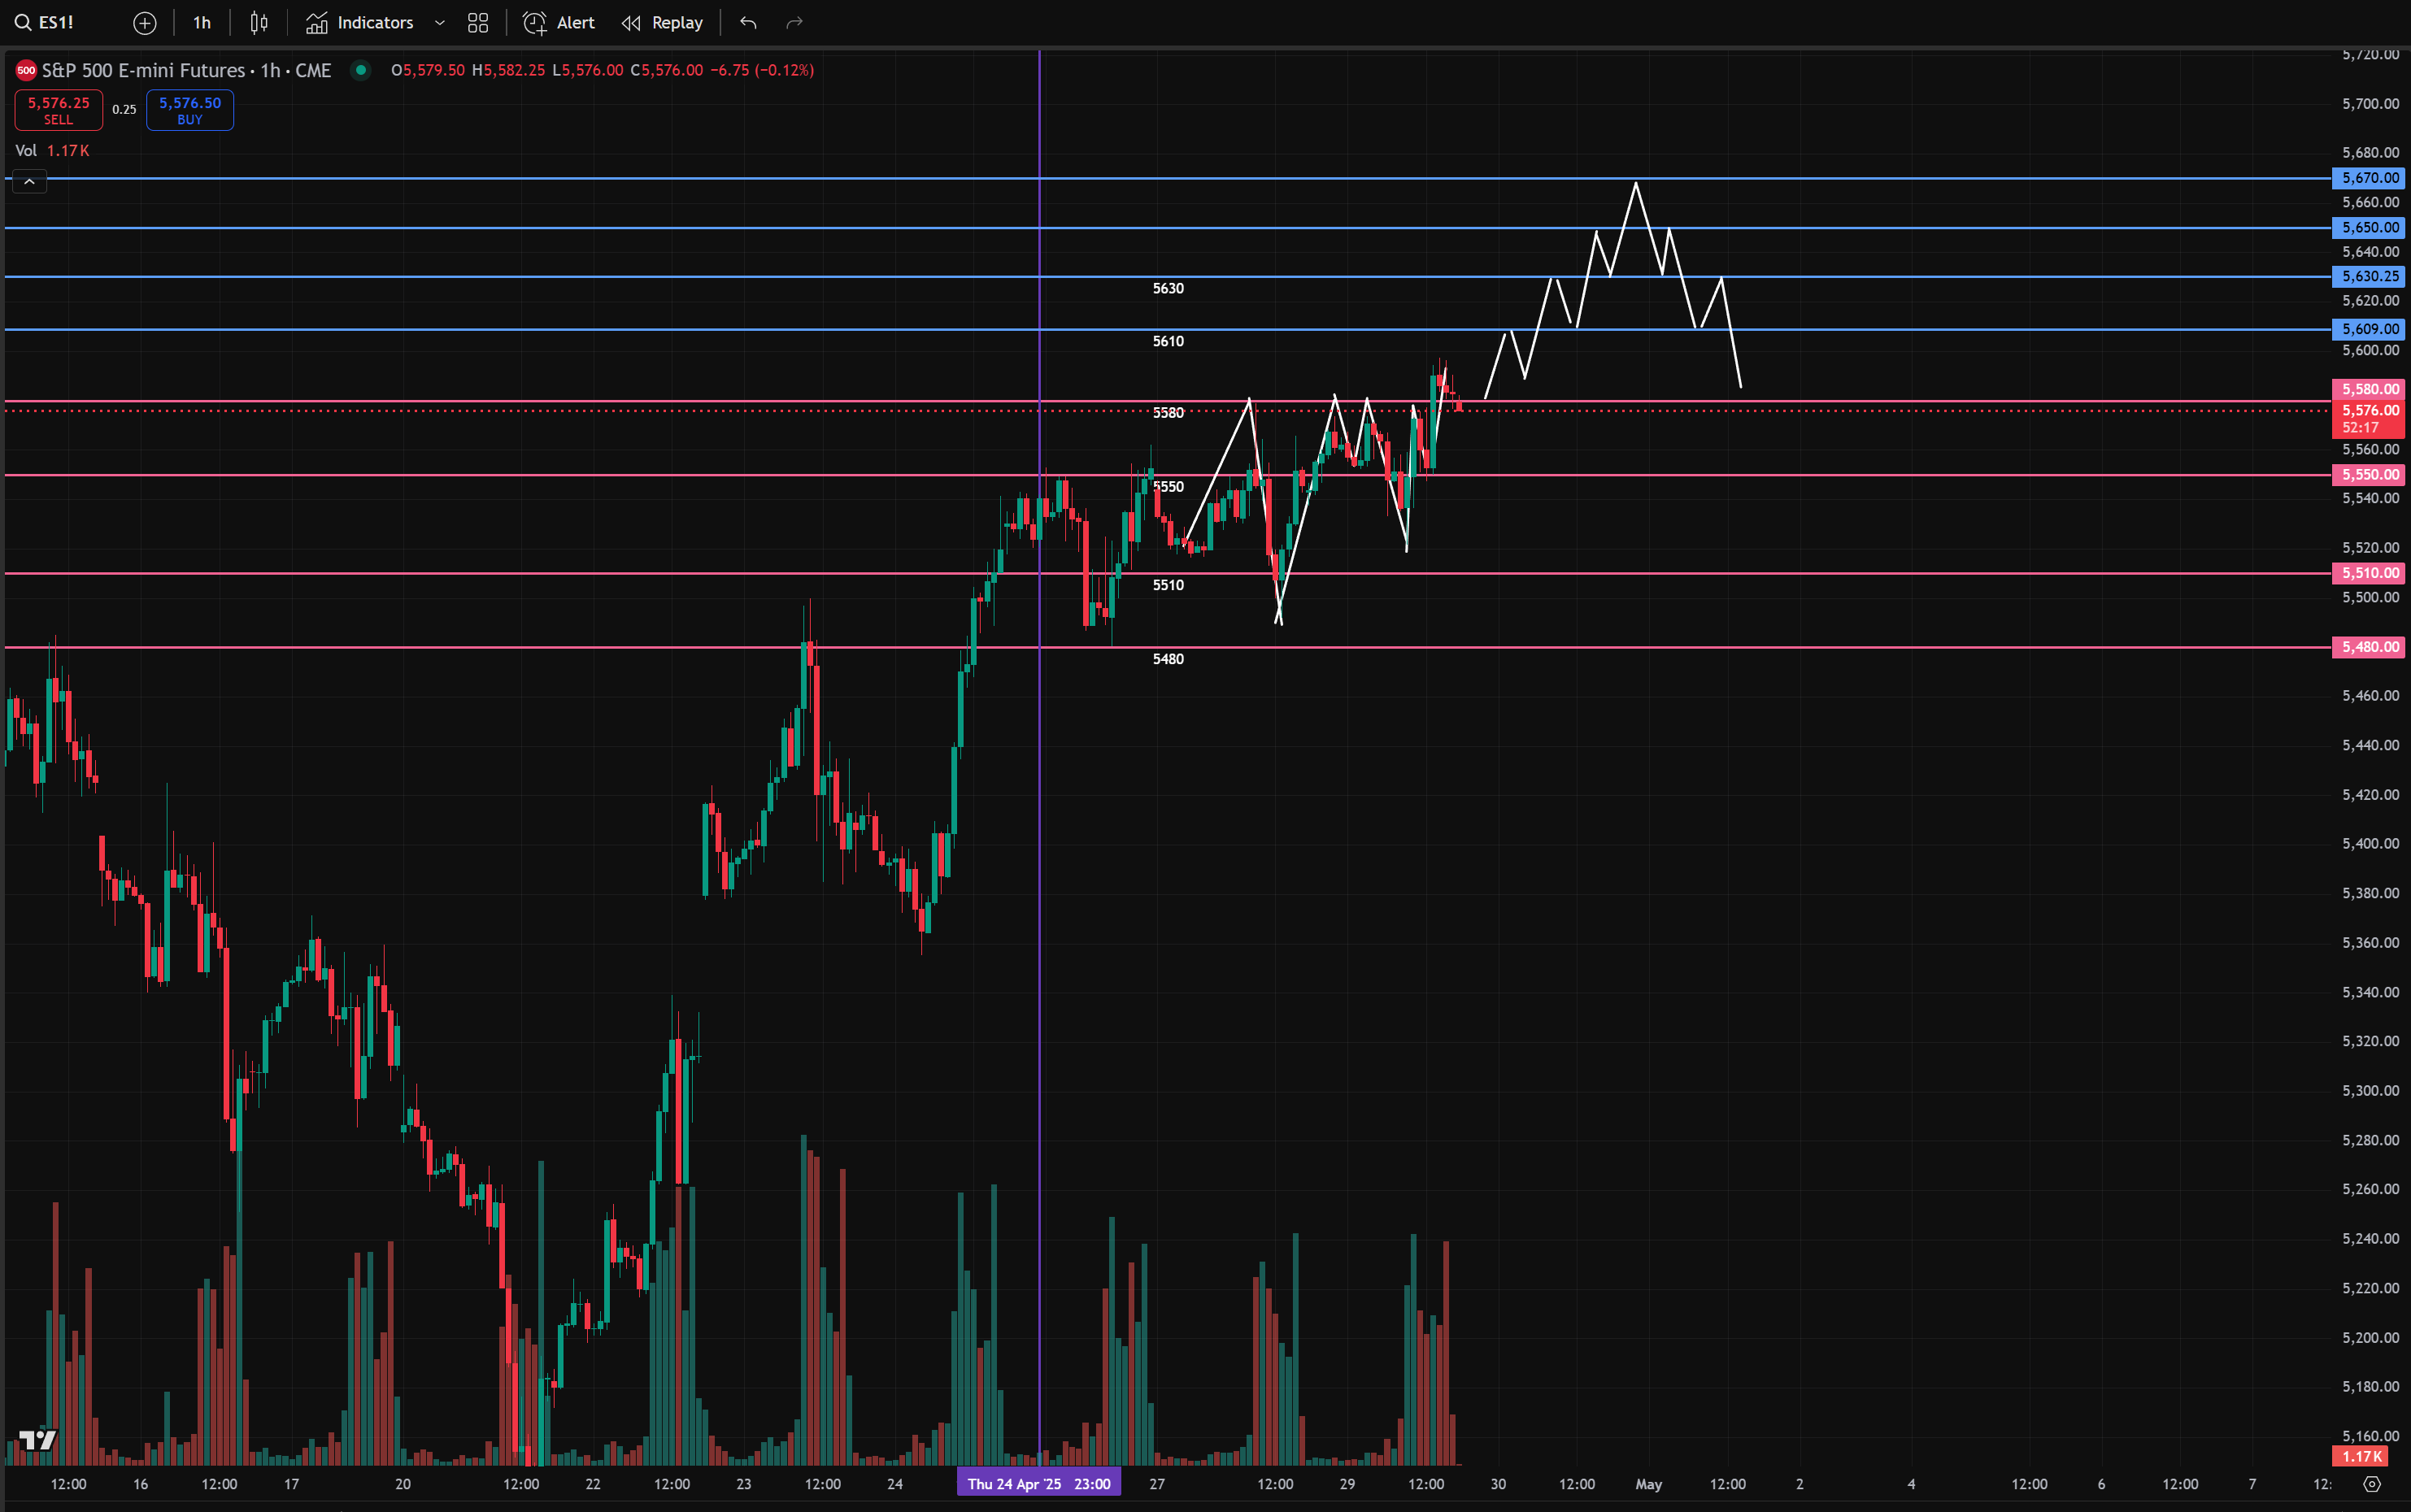2411x1512 pixels.
Task: Click the green market status dot
Action: point(361,70)
